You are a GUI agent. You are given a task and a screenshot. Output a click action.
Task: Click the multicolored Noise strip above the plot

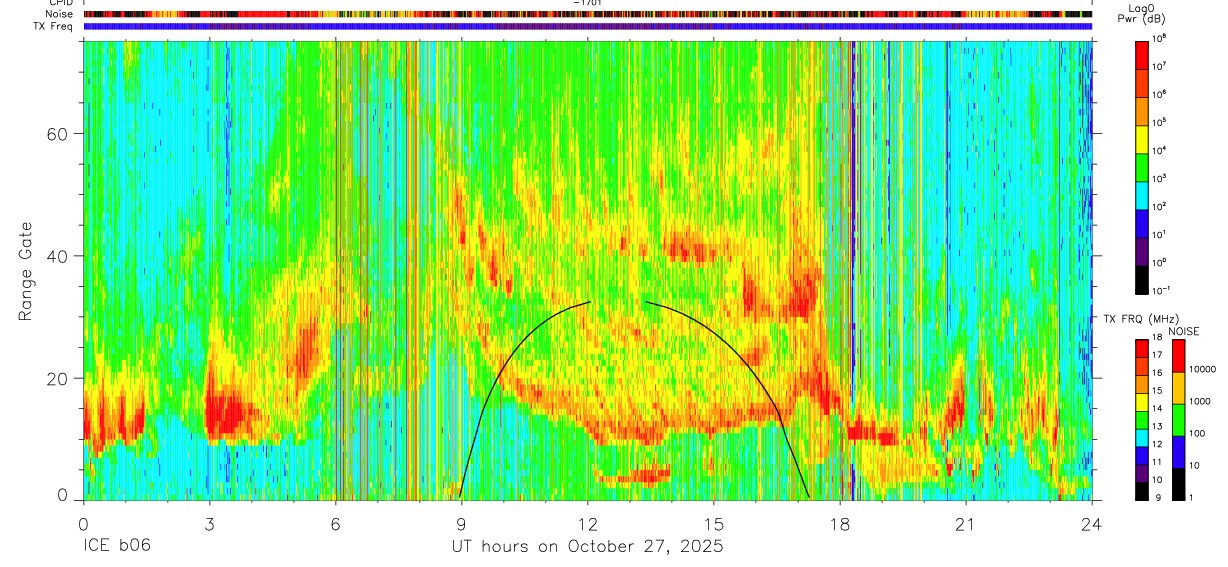click(x=587, y=14)
